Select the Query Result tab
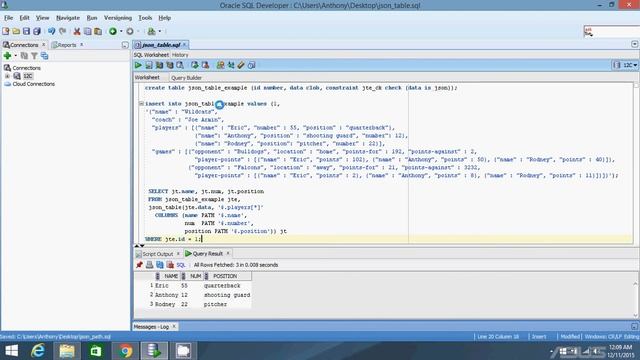The height and width of the screenshot is (360, 640). coord(207,254)
